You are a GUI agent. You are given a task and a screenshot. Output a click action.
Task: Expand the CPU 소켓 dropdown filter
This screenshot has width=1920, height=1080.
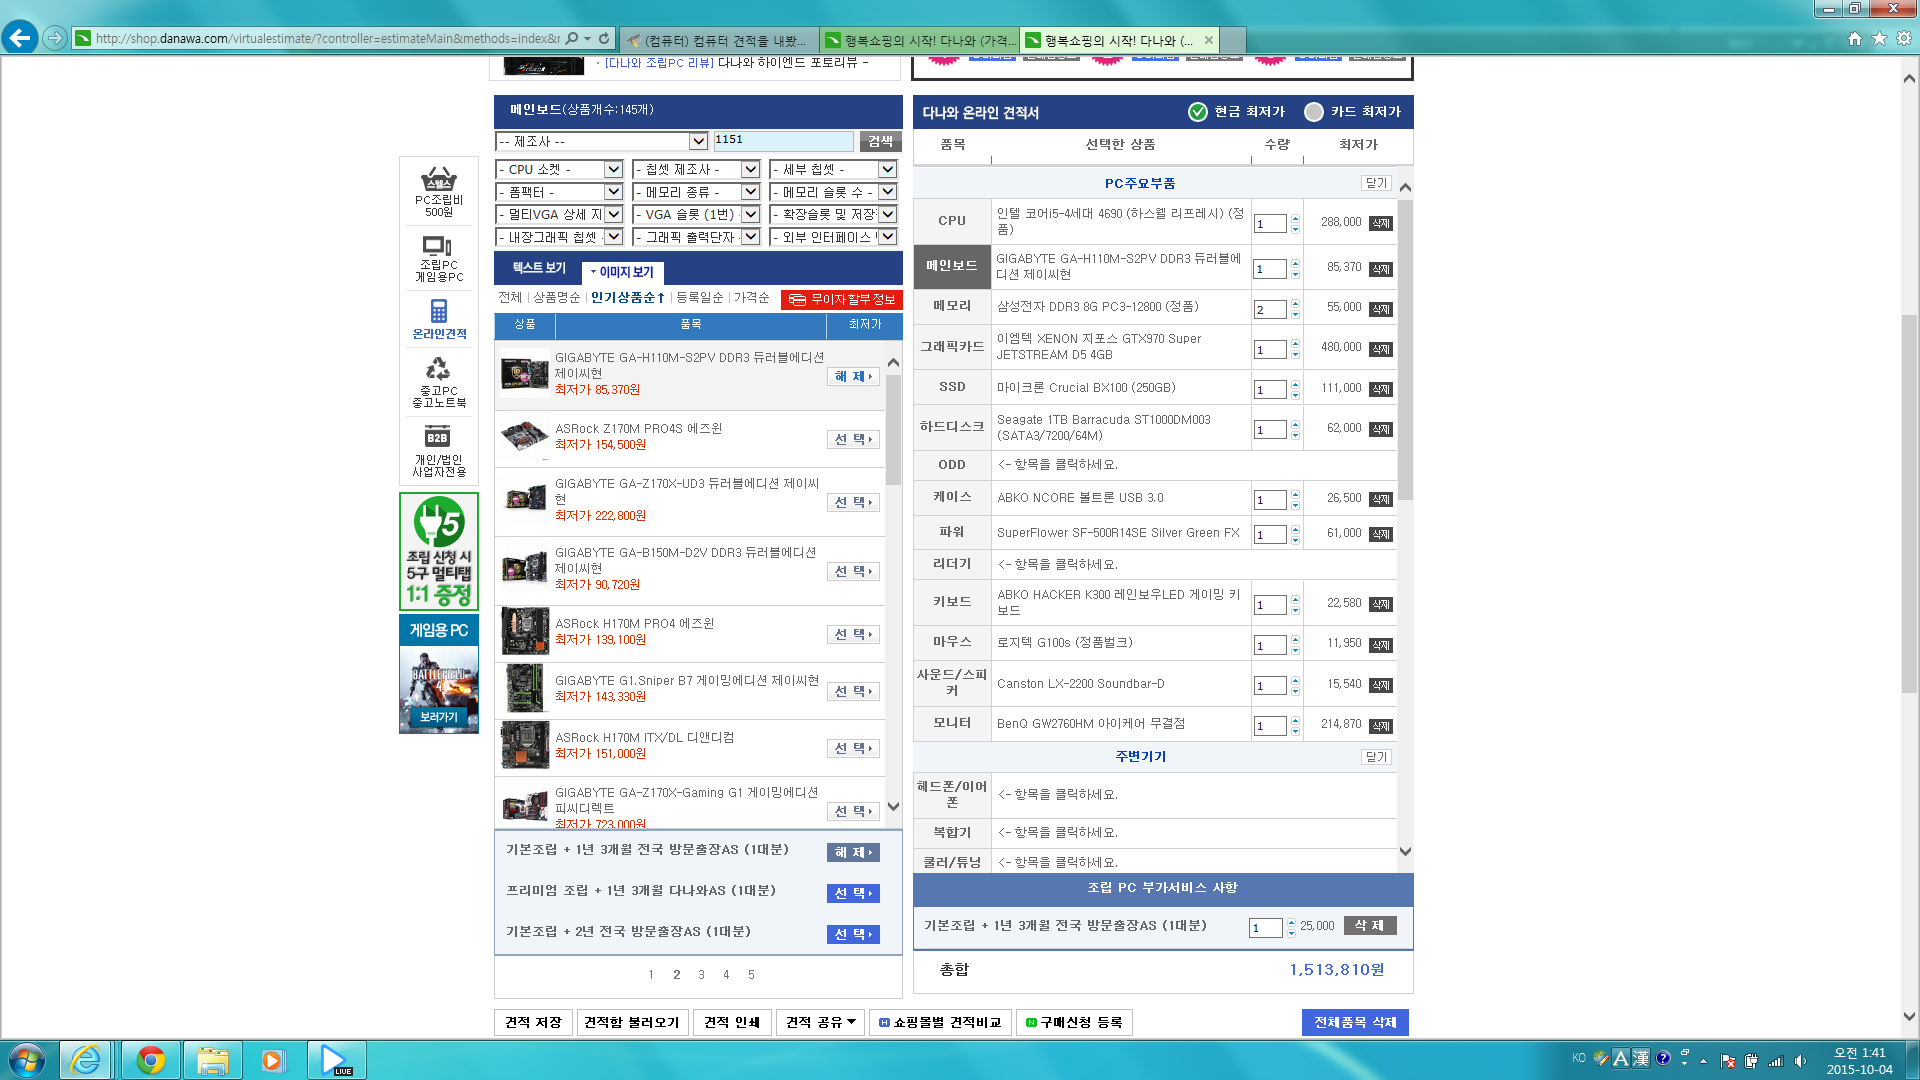tap(613, 170)
